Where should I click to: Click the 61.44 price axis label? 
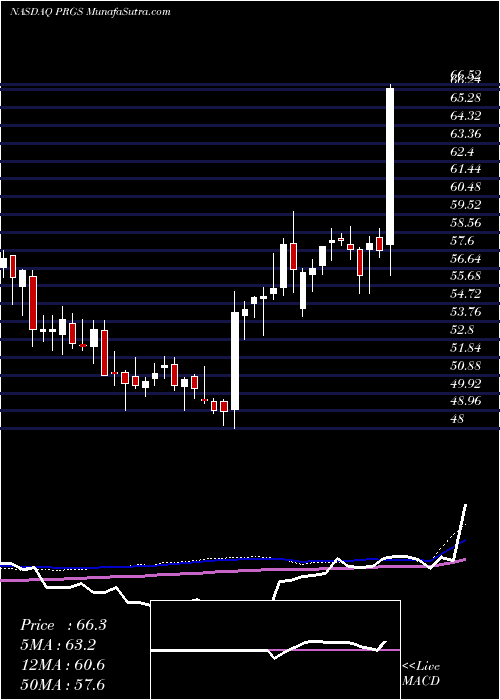coord(466,169)
